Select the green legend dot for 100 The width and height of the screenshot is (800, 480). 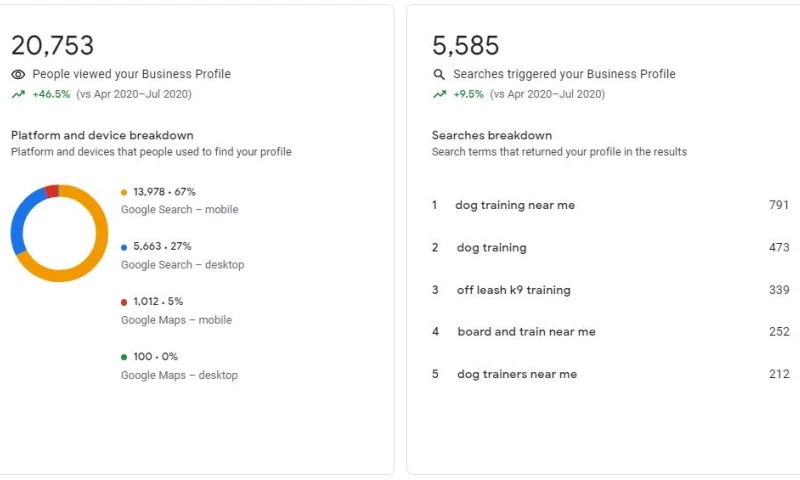click(124, 357)
